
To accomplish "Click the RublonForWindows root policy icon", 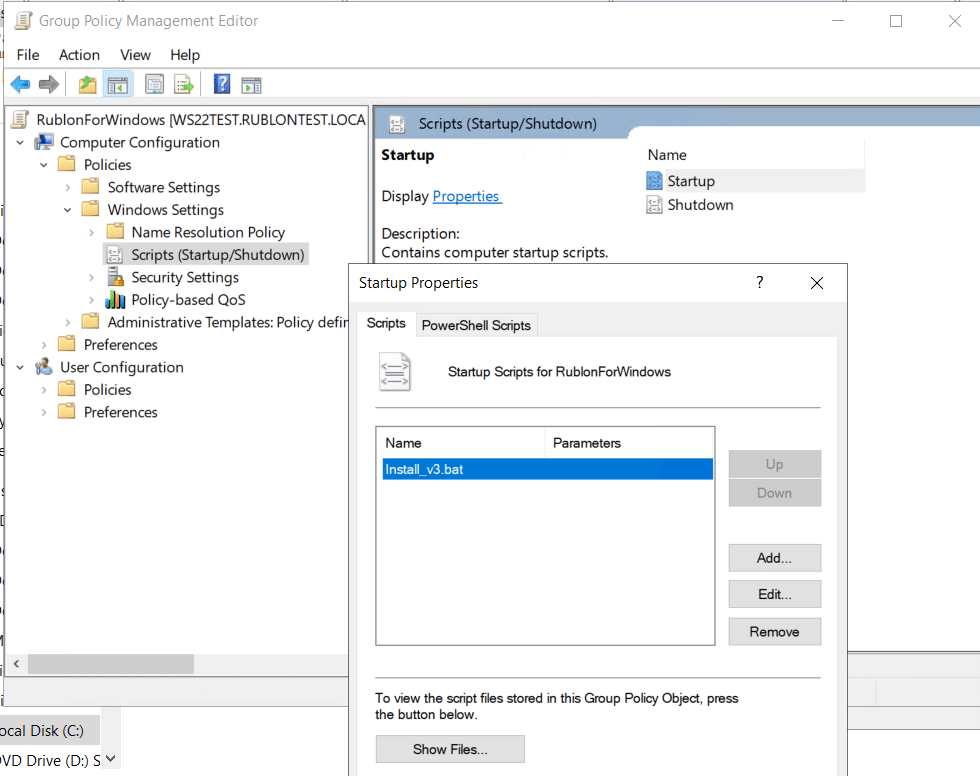I will coord(20,119).
